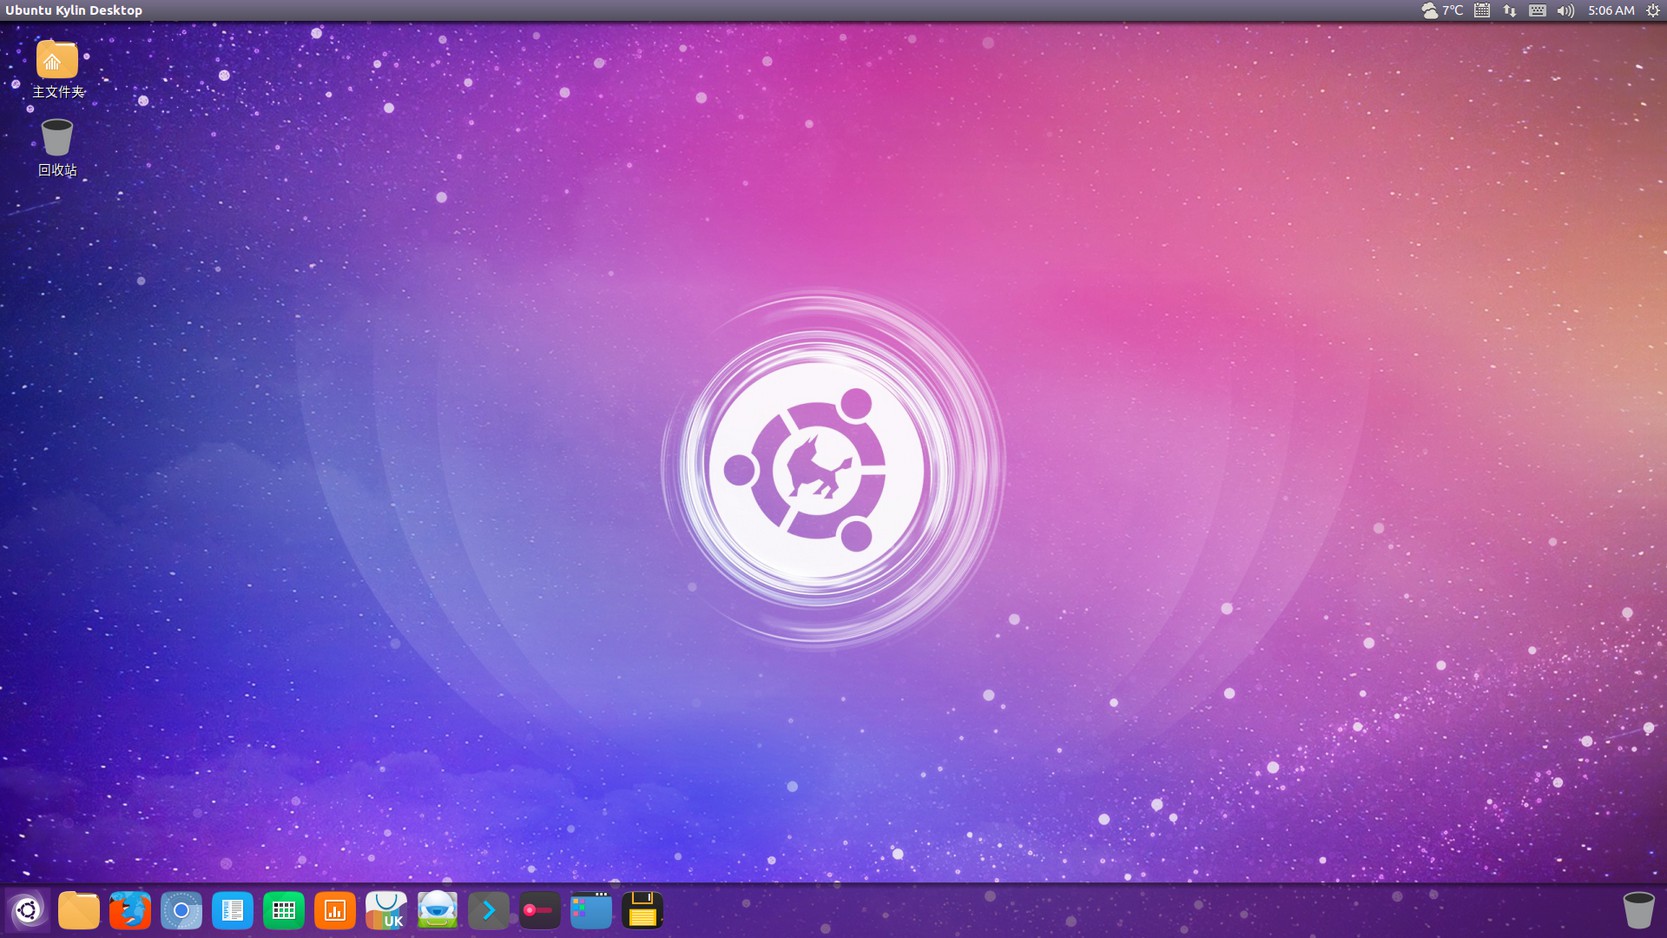This screenshot has width=1667, height=938.
Task: Open the power session menu gear
Action: tap(1653, 10)
